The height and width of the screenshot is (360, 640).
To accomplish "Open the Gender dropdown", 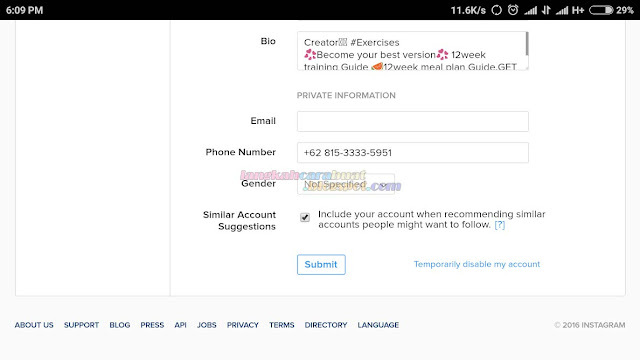I will click(346, 184).
